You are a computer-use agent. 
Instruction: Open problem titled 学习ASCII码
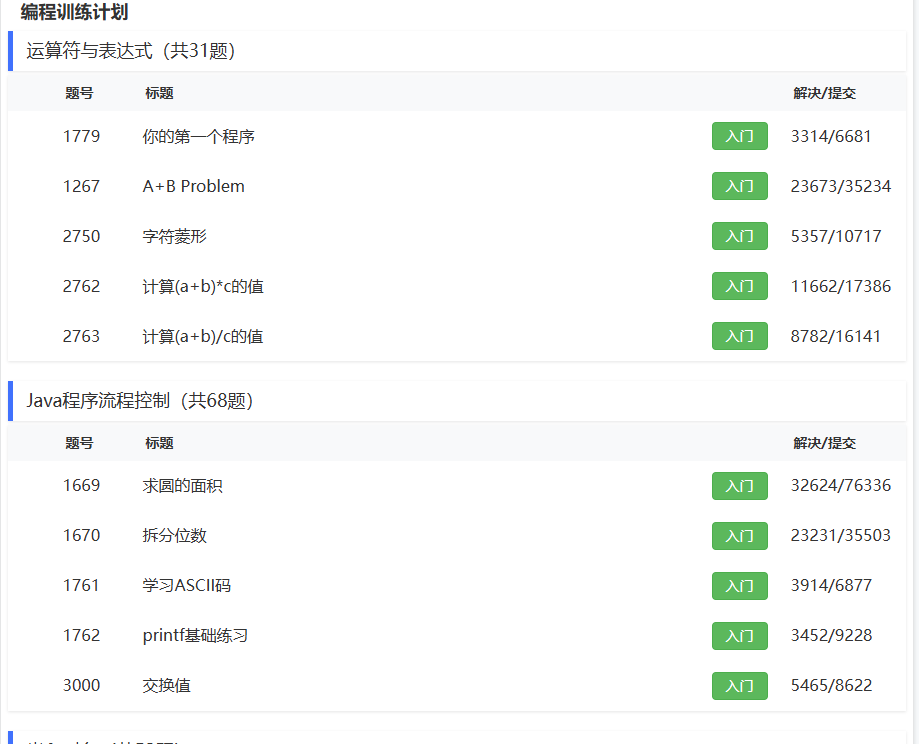tap(186, 585)
